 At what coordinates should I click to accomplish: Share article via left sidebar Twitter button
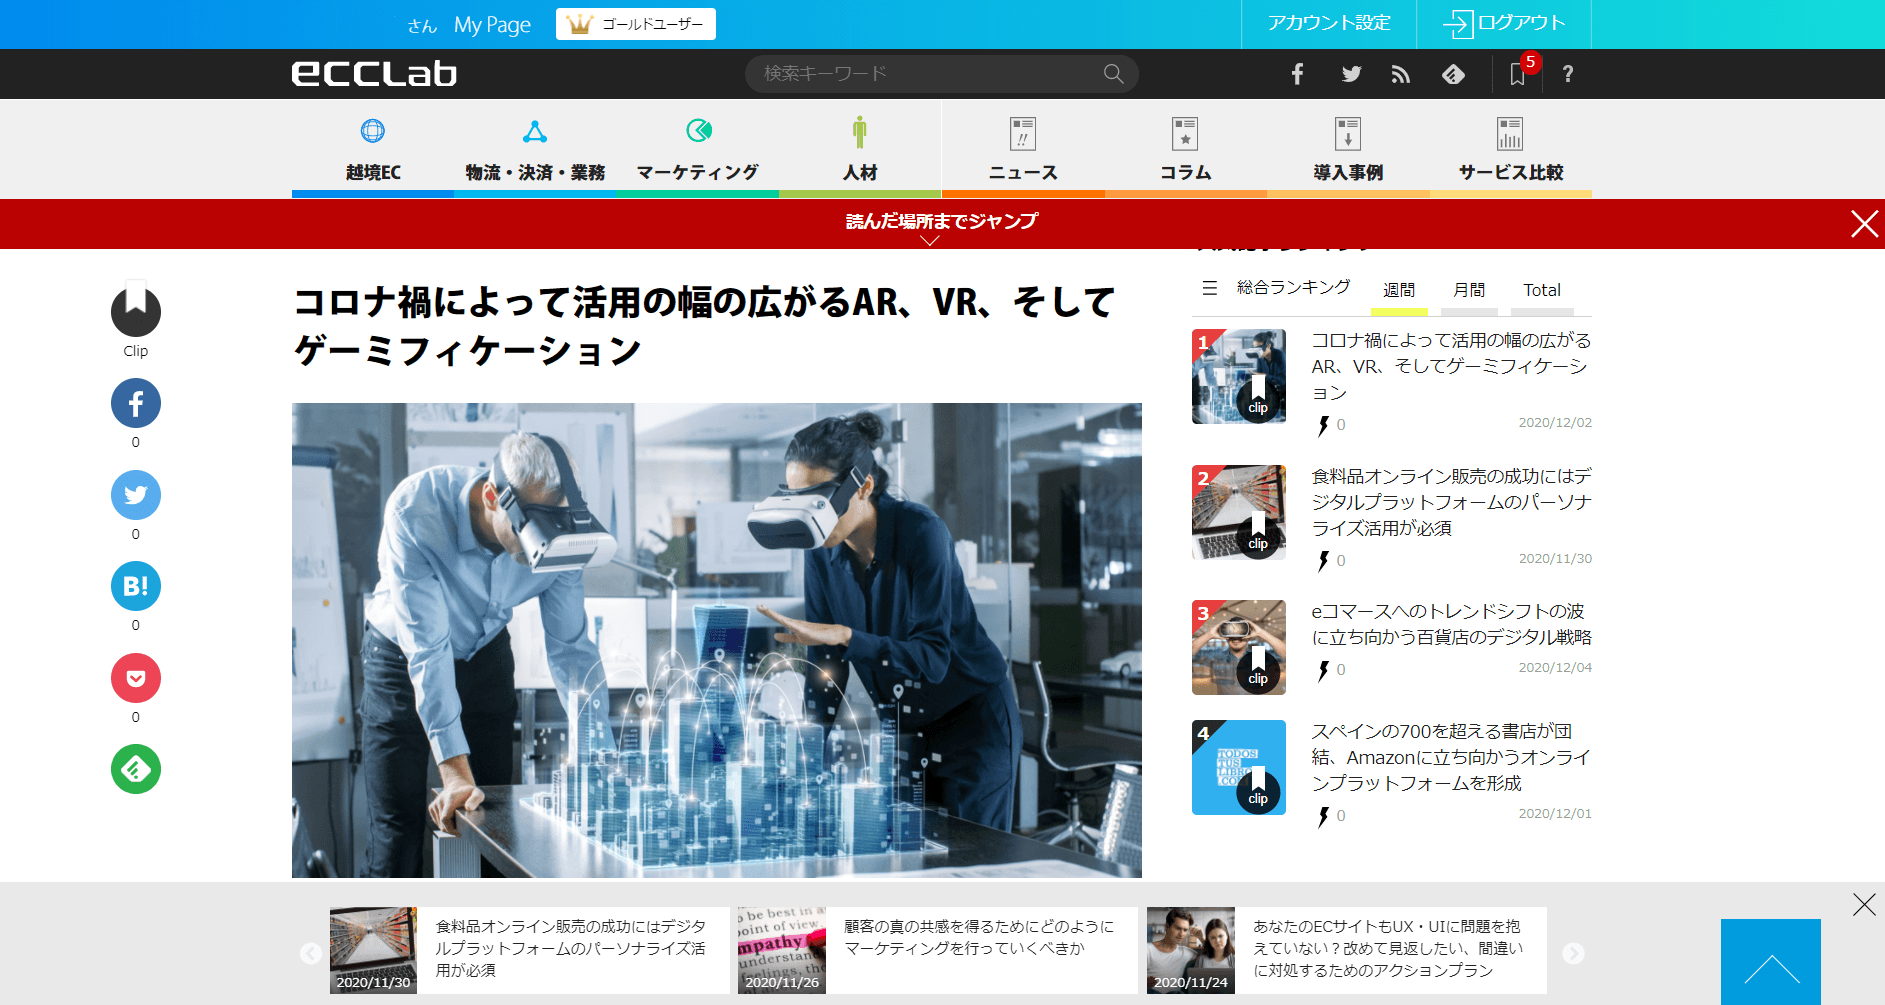pos(136,495)
